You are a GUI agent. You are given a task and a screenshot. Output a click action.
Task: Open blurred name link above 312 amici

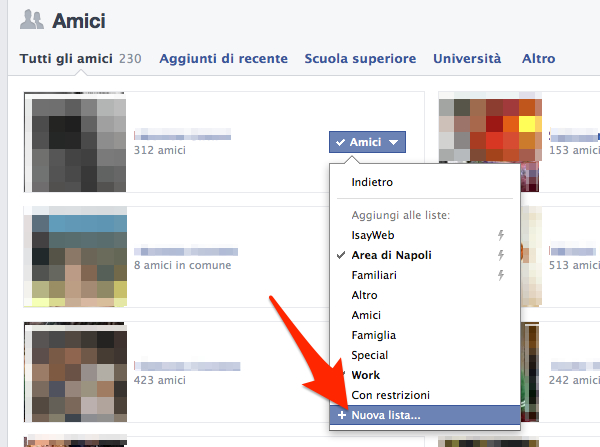(183, 134)
